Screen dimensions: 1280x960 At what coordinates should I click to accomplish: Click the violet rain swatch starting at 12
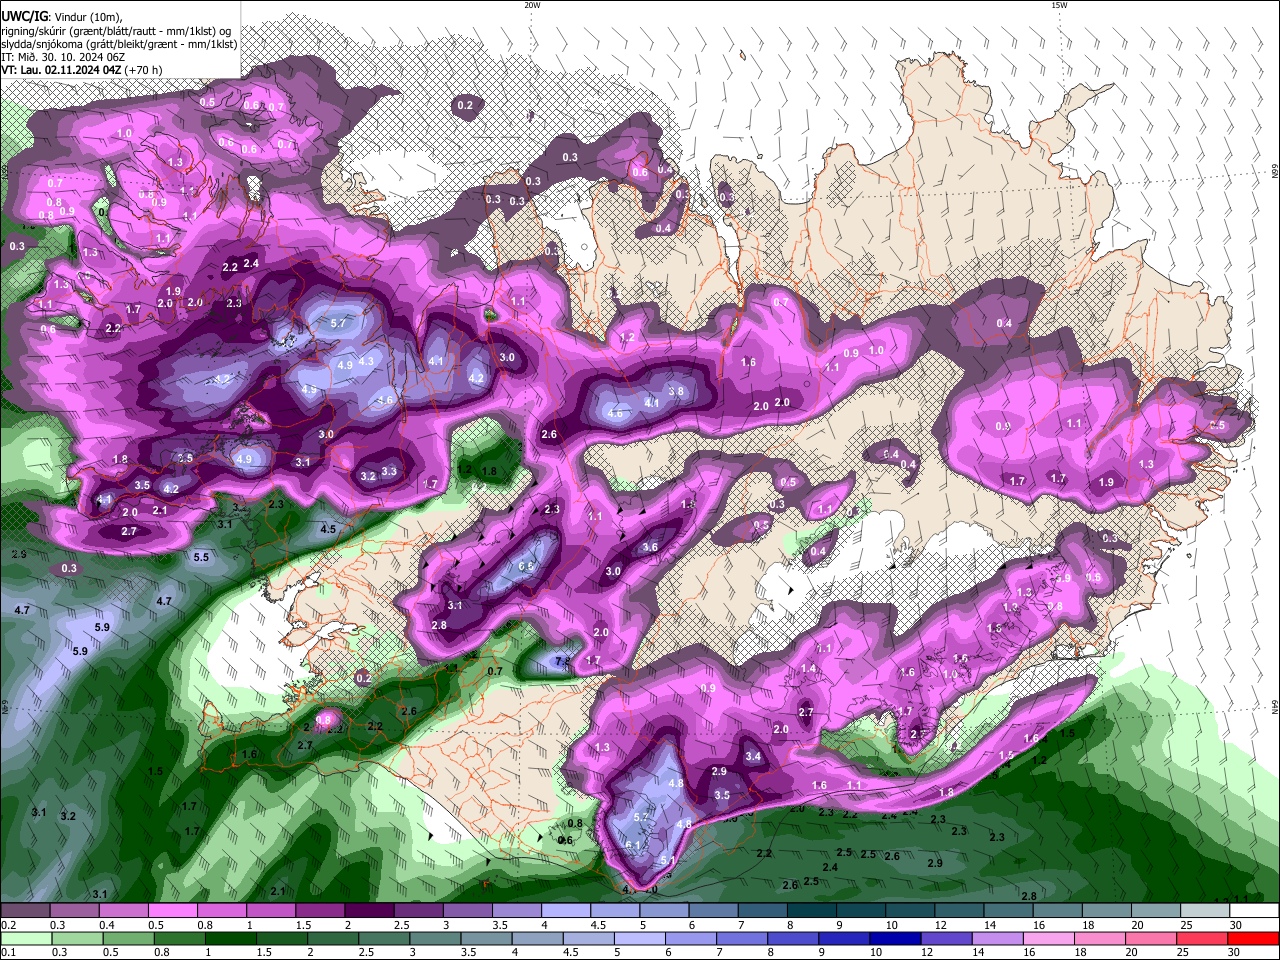pyautogui.click(x=946, y=938)
